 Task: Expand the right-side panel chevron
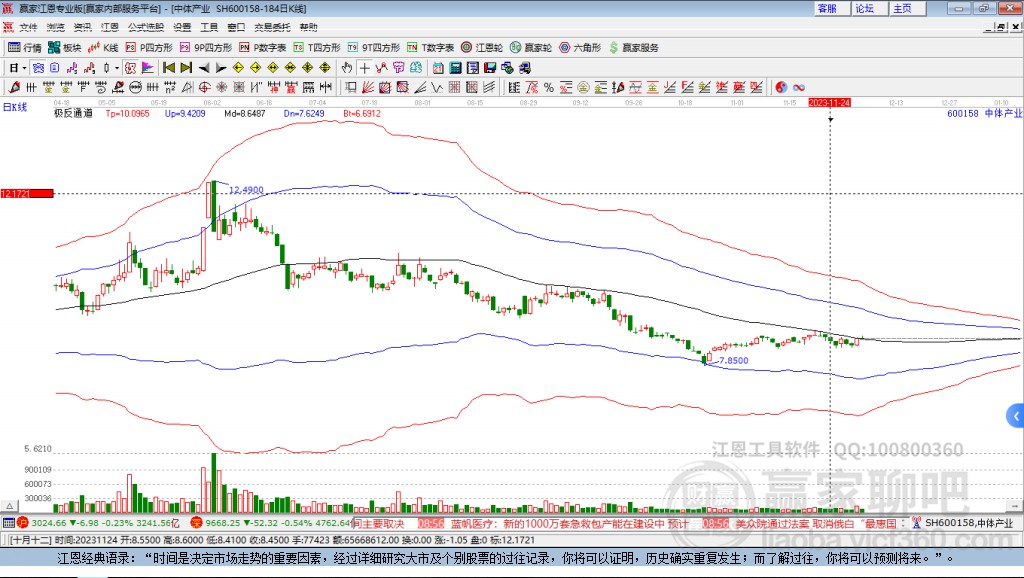coord(1016,416)
